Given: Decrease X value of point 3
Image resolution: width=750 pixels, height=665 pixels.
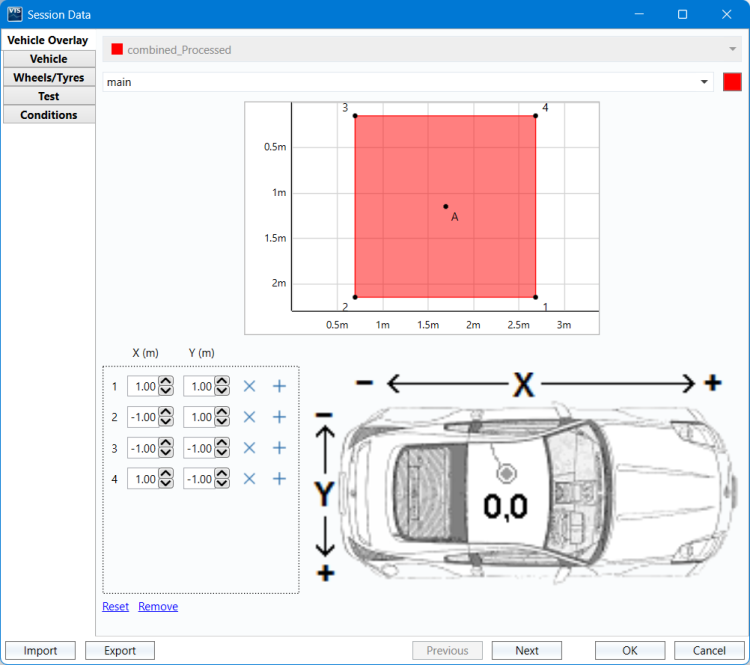Looking at the screenshot, I should (166, 453).
